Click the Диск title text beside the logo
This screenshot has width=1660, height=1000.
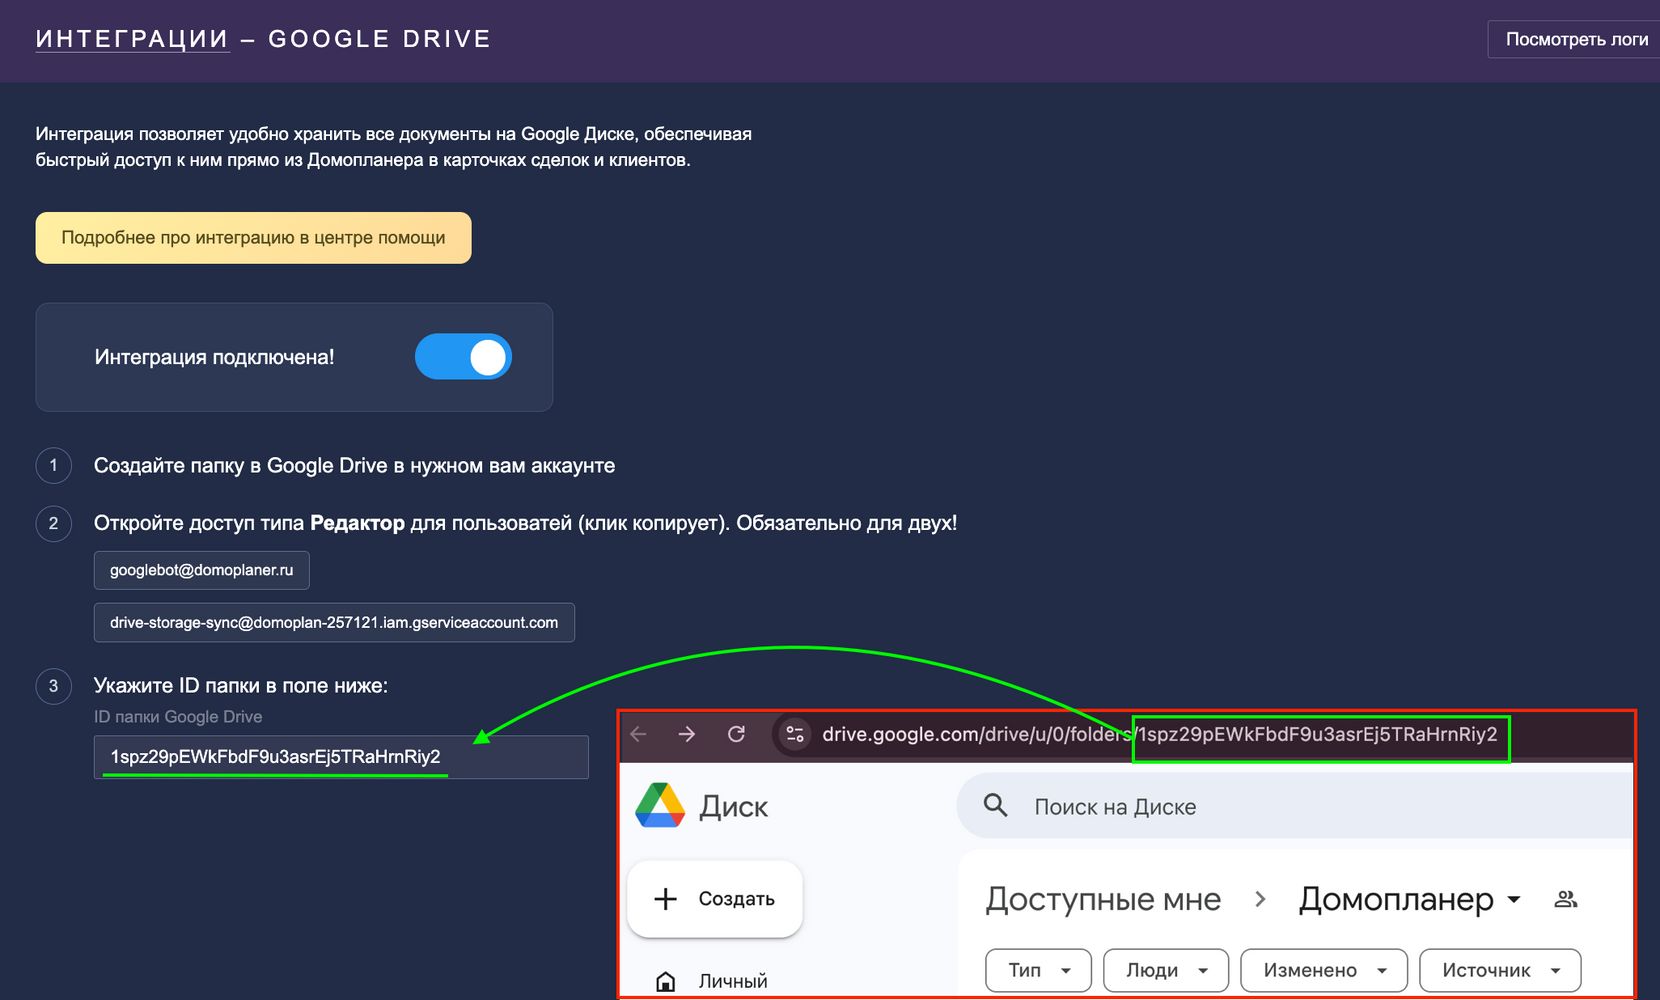pyautogui.click(x=734, y=806)
